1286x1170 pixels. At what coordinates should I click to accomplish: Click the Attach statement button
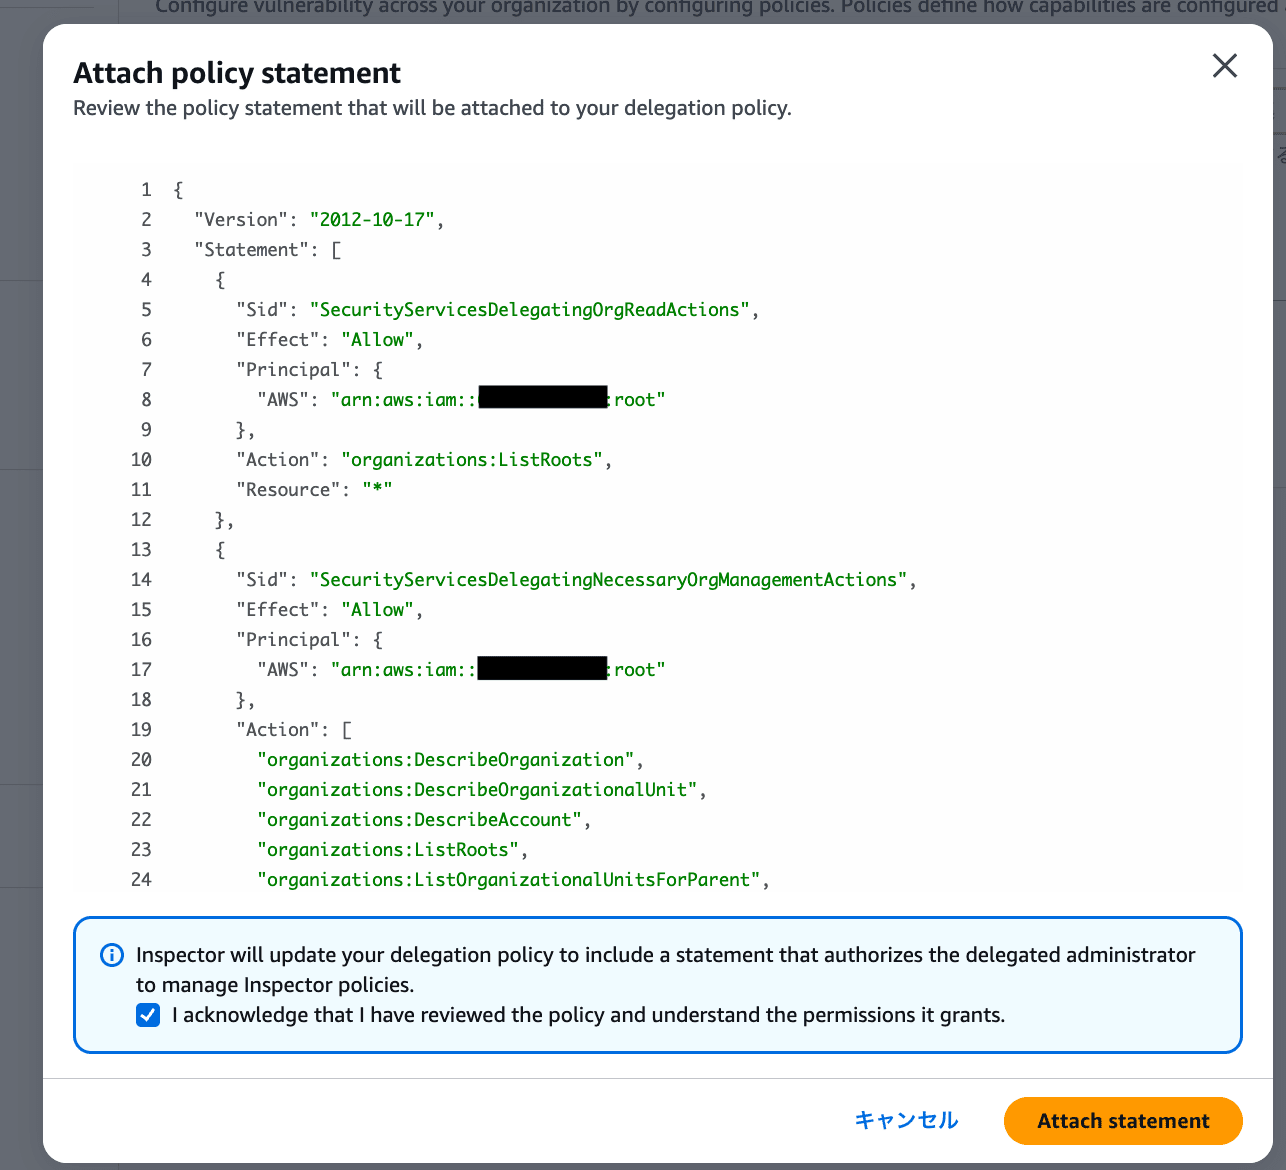coord(1123,1121)
